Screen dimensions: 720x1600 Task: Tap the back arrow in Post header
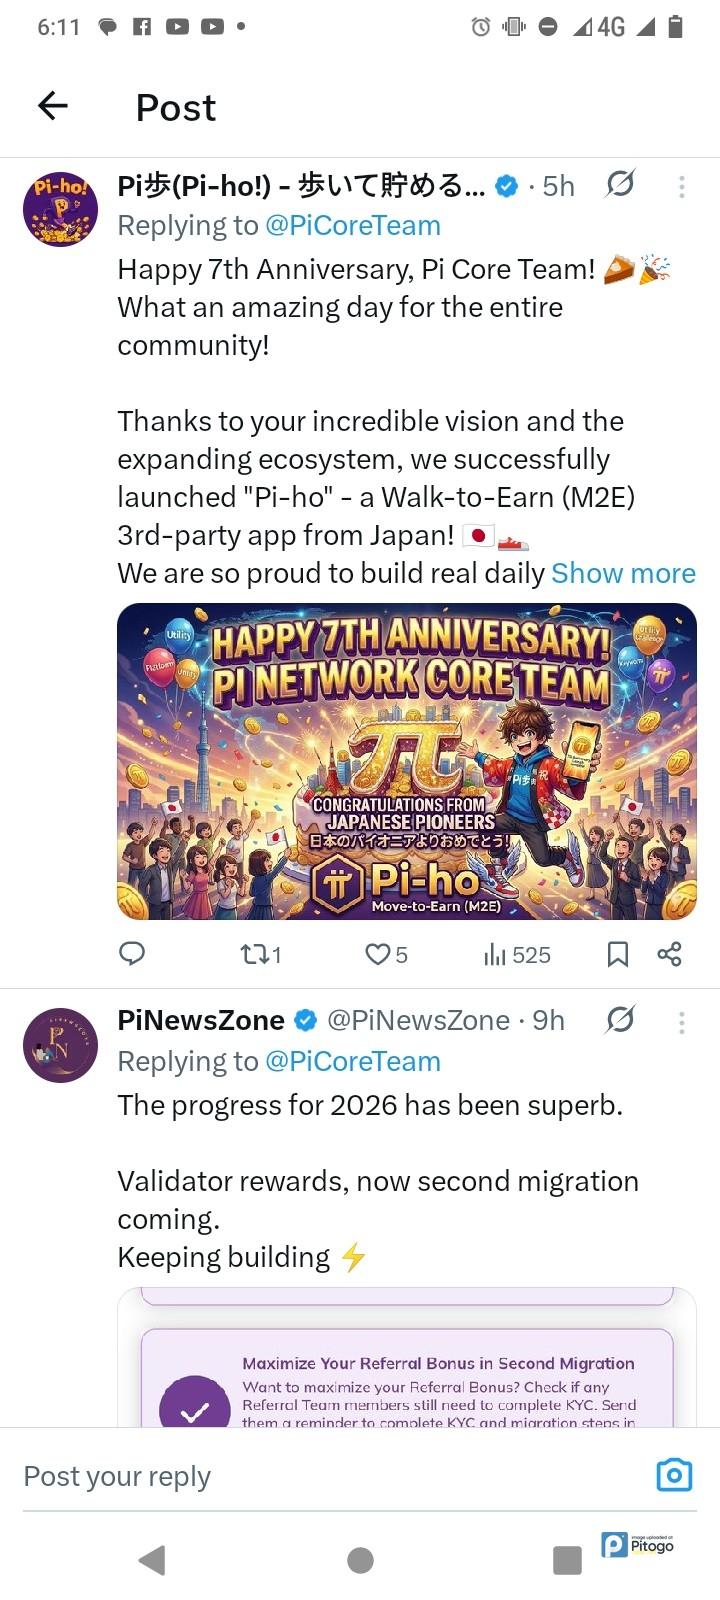coord(53,105)
